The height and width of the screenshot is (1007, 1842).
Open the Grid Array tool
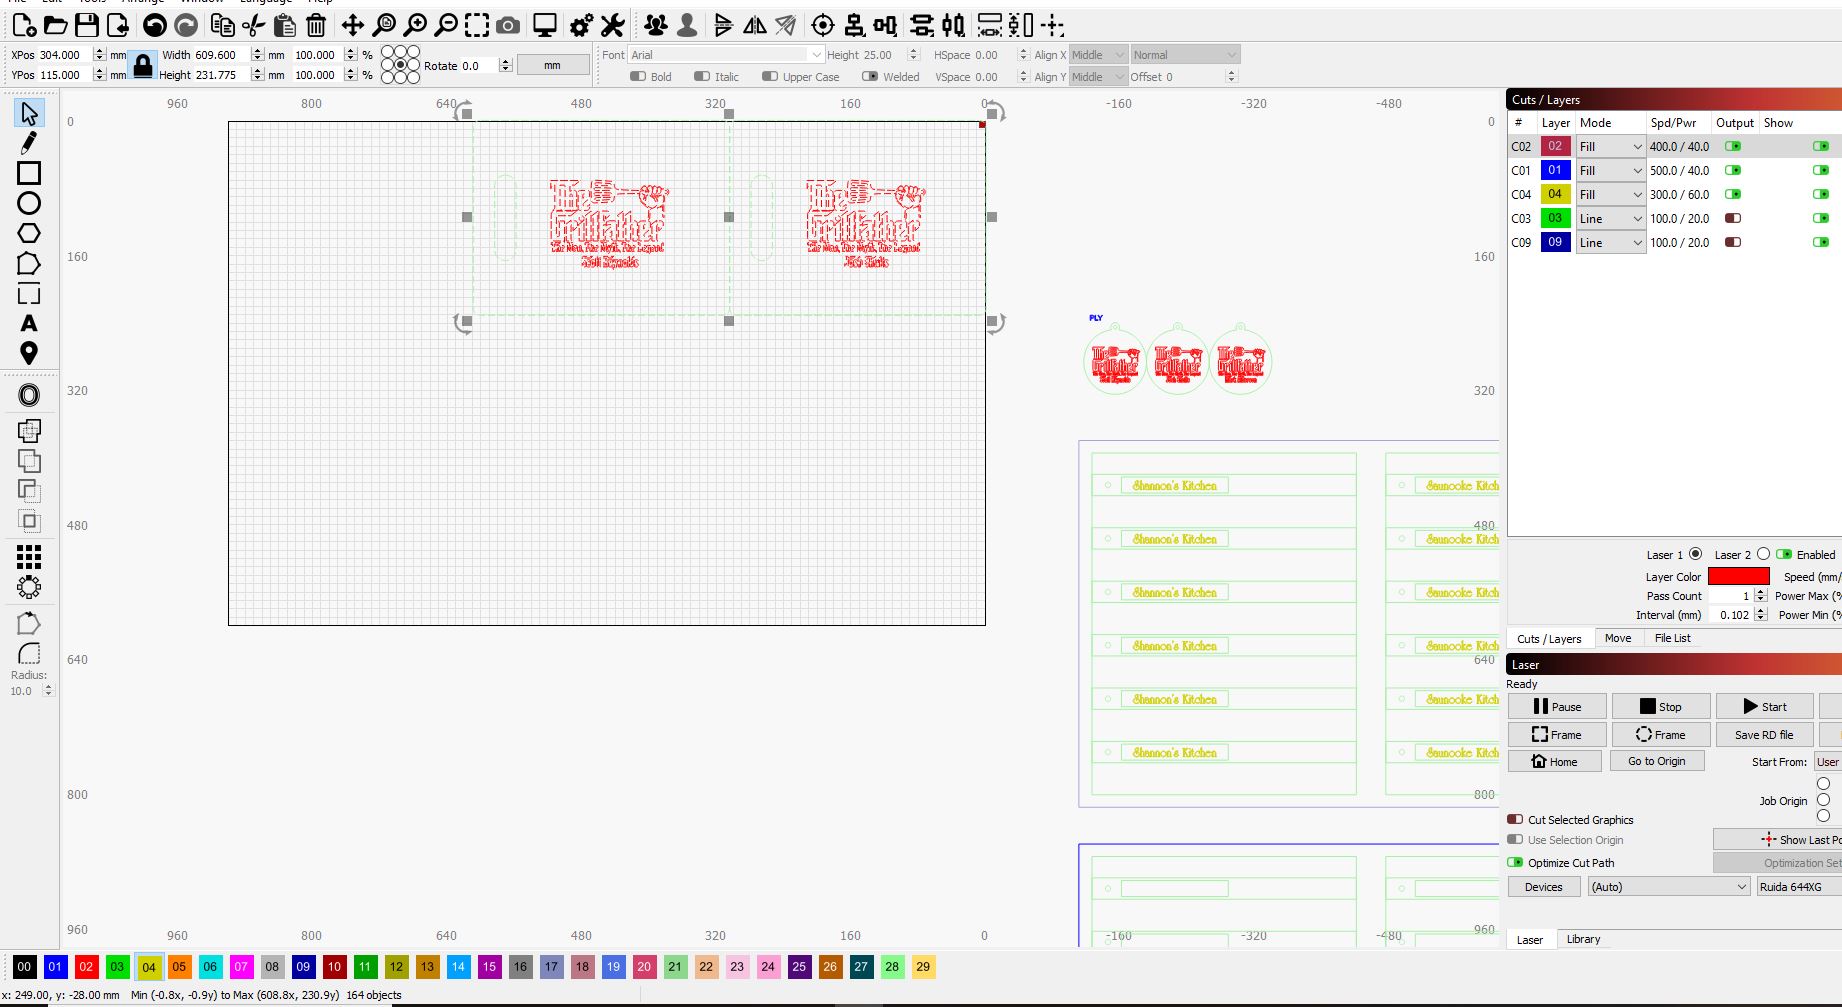(x=29, y=557)
